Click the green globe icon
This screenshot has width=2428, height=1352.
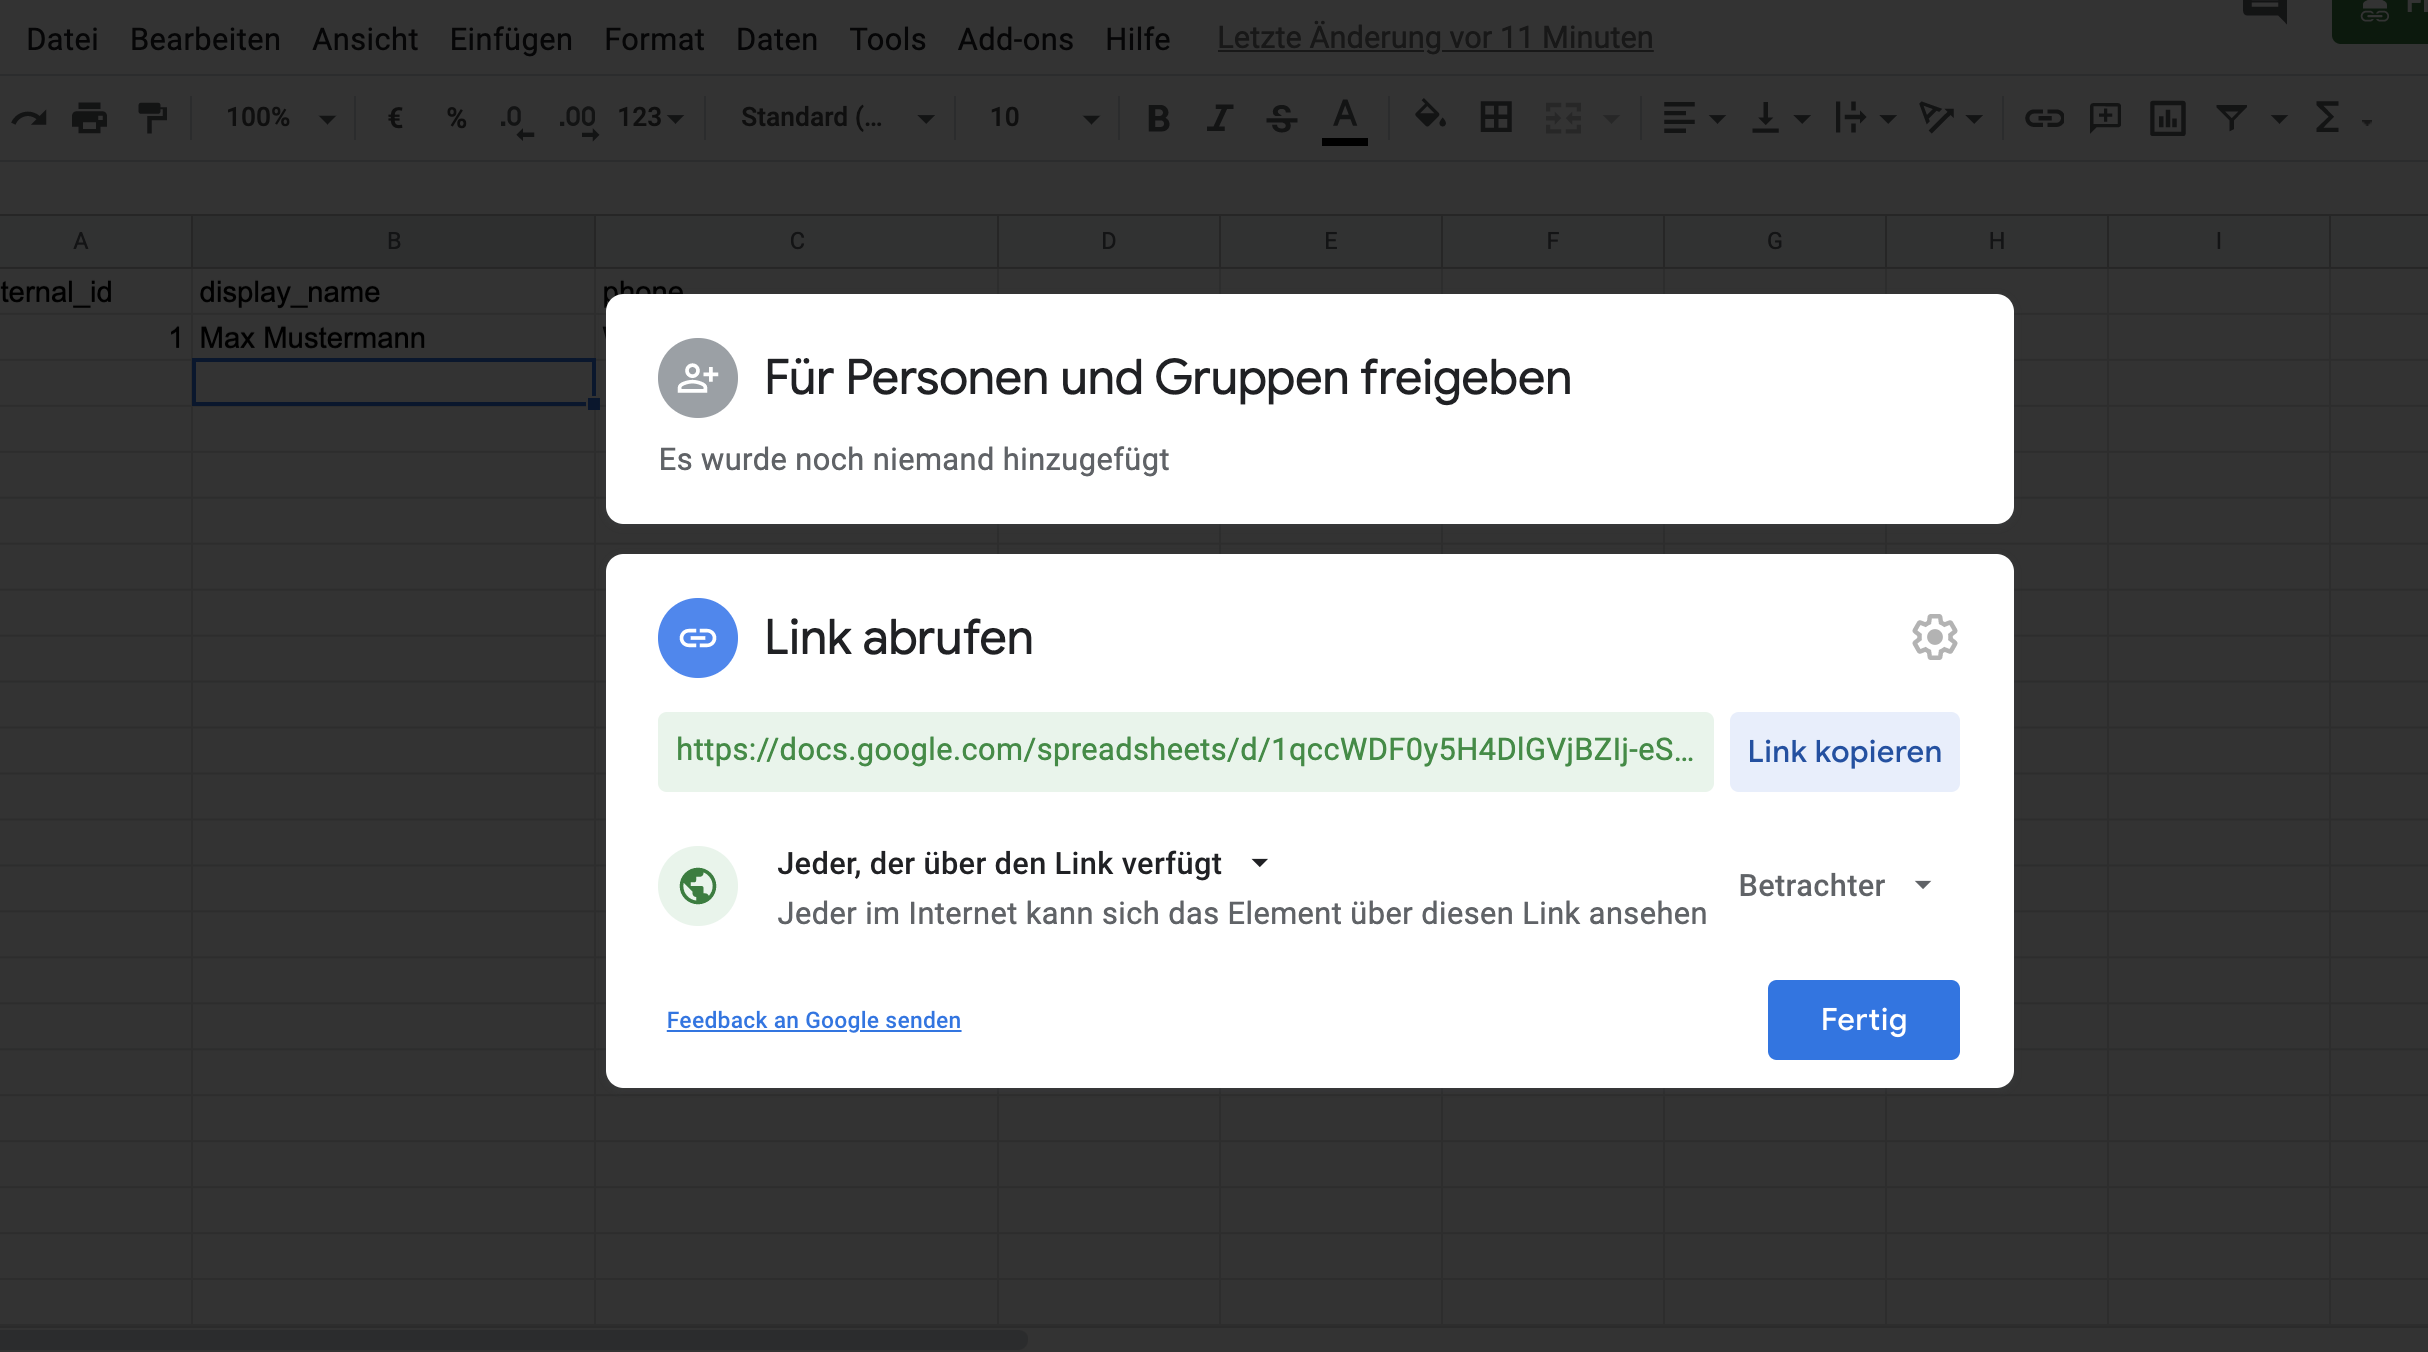[x=698, y=886]
